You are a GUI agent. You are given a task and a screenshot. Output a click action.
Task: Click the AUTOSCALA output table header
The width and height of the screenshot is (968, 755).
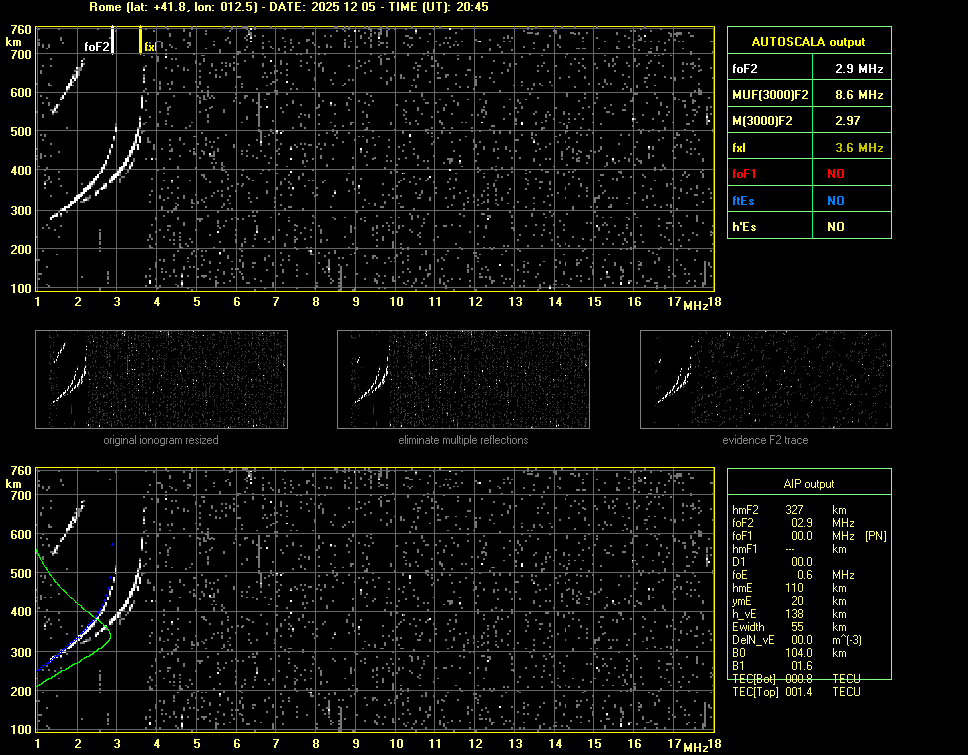pyautogui.click(x=808, y=42)
